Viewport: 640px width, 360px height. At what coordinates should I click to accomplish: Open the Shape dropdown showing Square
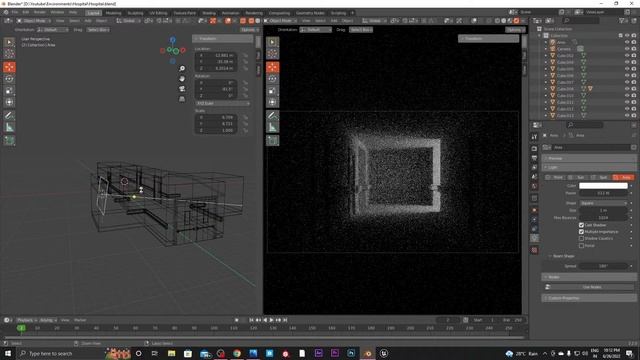[603, 203]
